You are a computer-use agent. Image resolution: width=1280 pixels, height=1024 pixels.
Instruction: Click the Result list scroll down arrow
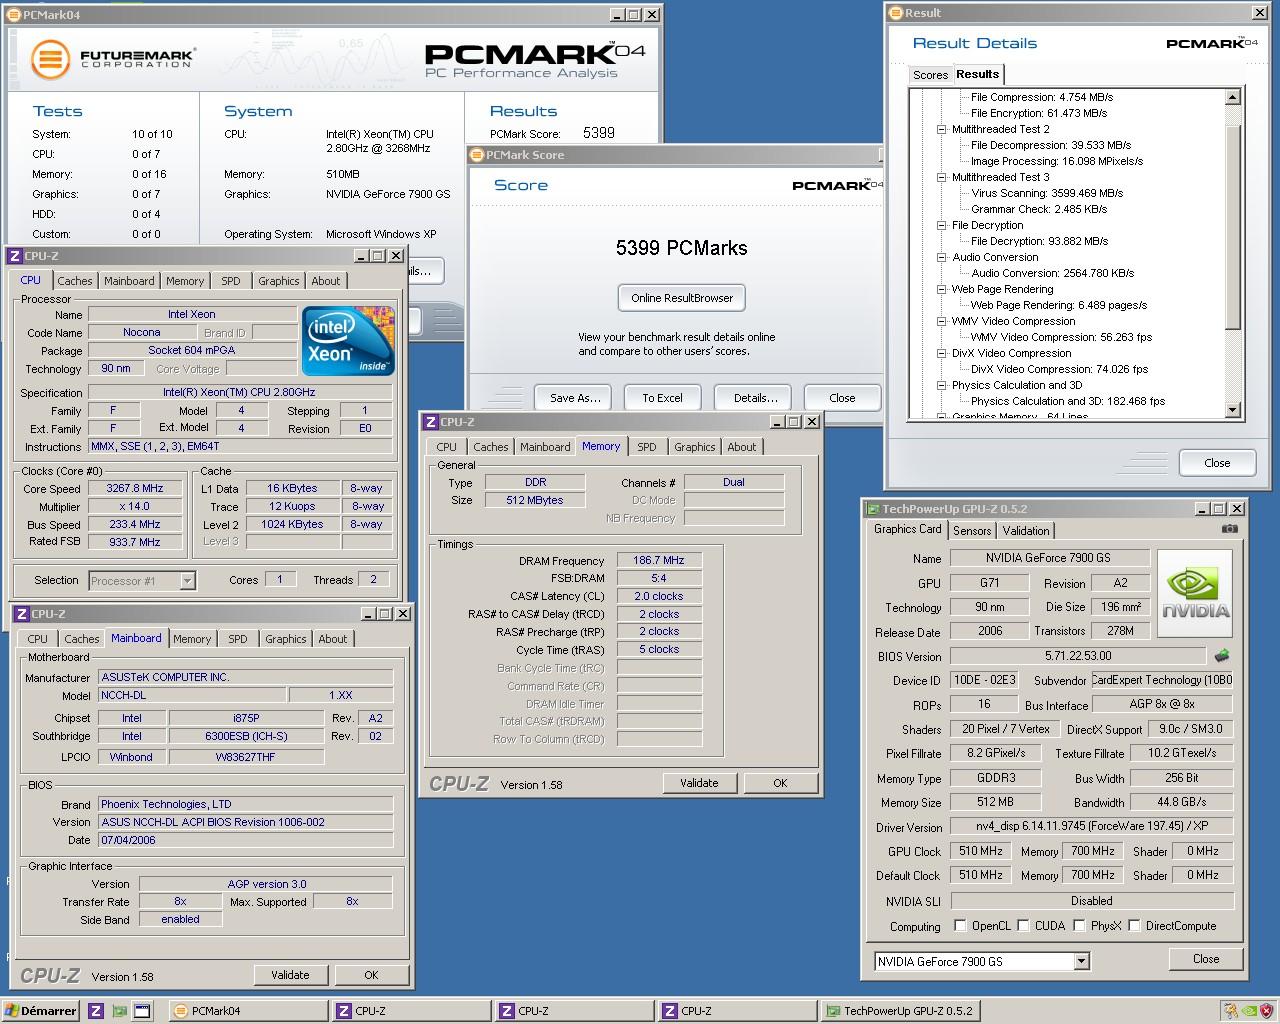pos(1232,410)
